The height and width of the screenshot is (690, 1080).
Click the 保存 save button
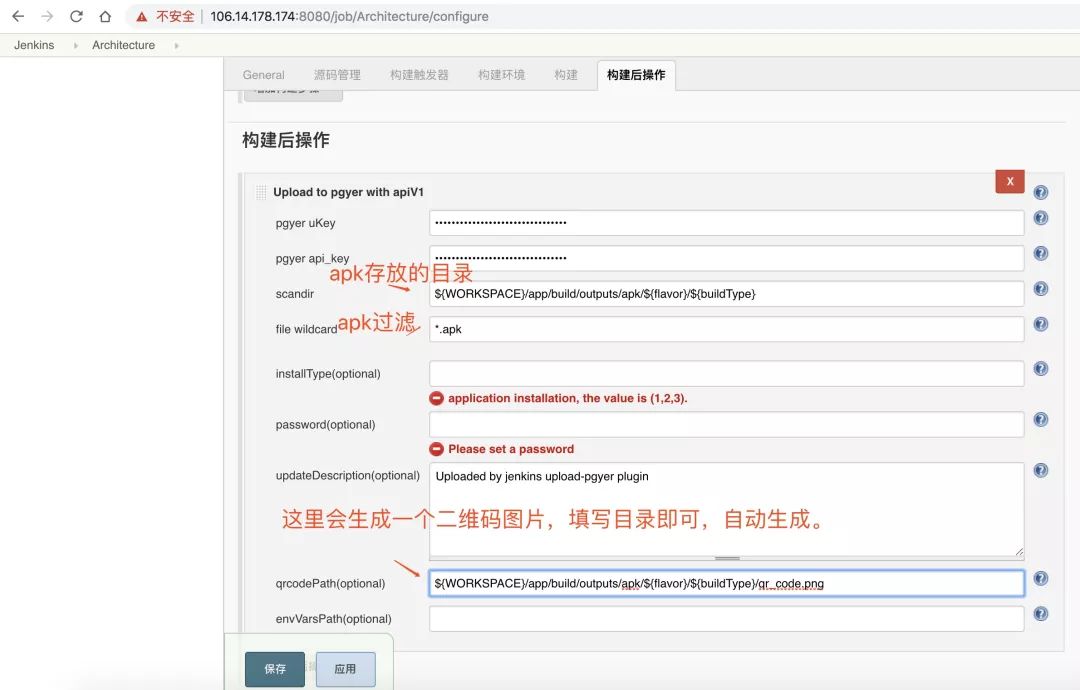coord(275,669)
